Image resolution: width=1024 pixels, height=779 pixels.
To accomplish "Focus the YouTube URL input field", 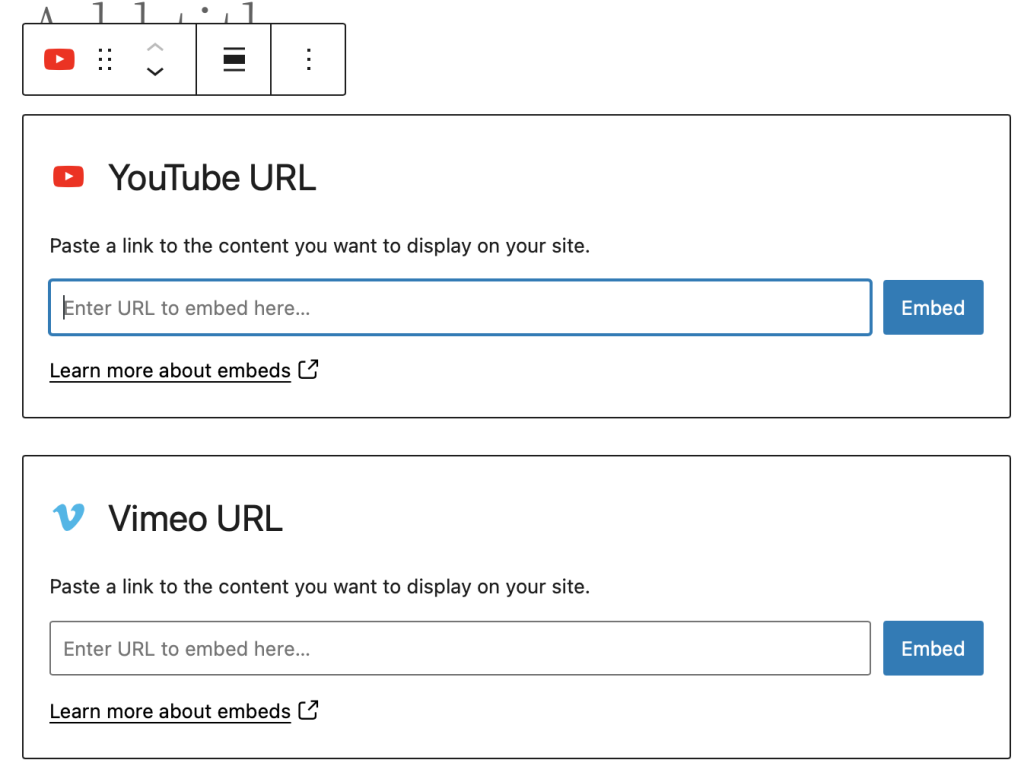I will [460, 307].
